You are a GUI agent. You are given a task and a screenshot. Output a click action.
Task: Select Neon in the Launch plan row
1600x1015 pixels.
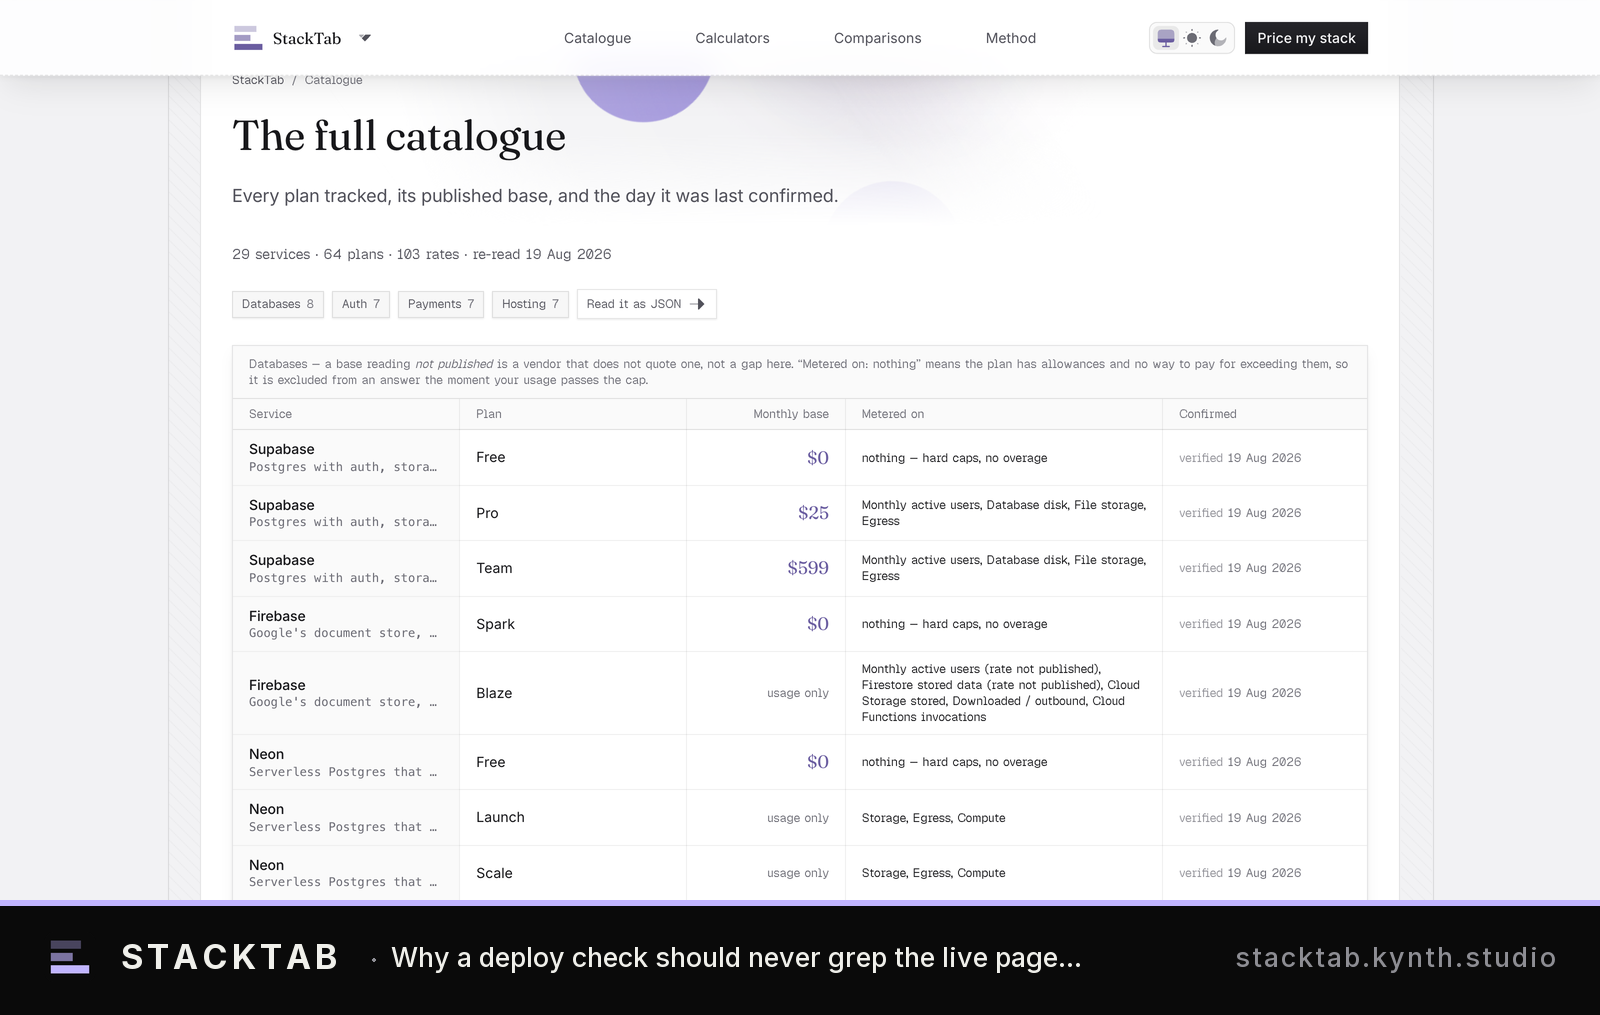[x=266, y=809]
